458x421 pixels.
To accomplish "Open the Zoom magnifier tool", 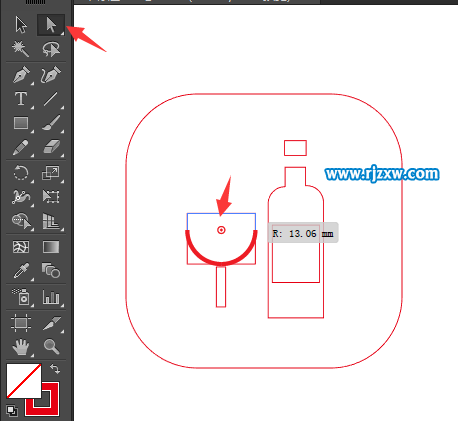I will [51, 346].
